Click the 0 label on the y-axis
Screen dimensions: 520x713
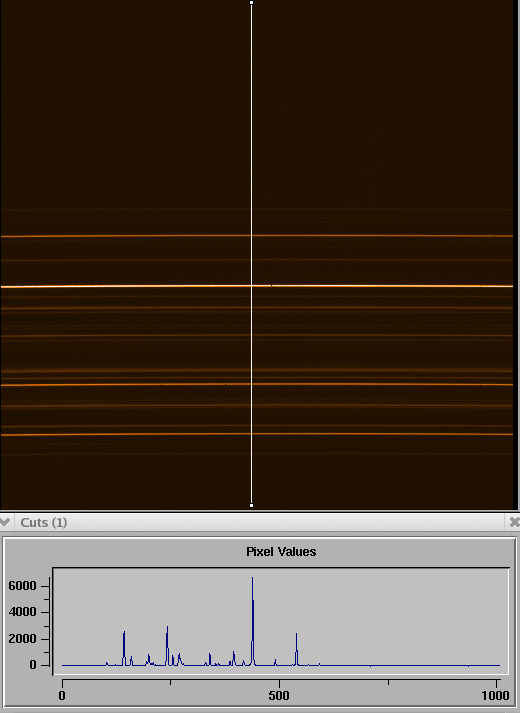coord(33,665)
